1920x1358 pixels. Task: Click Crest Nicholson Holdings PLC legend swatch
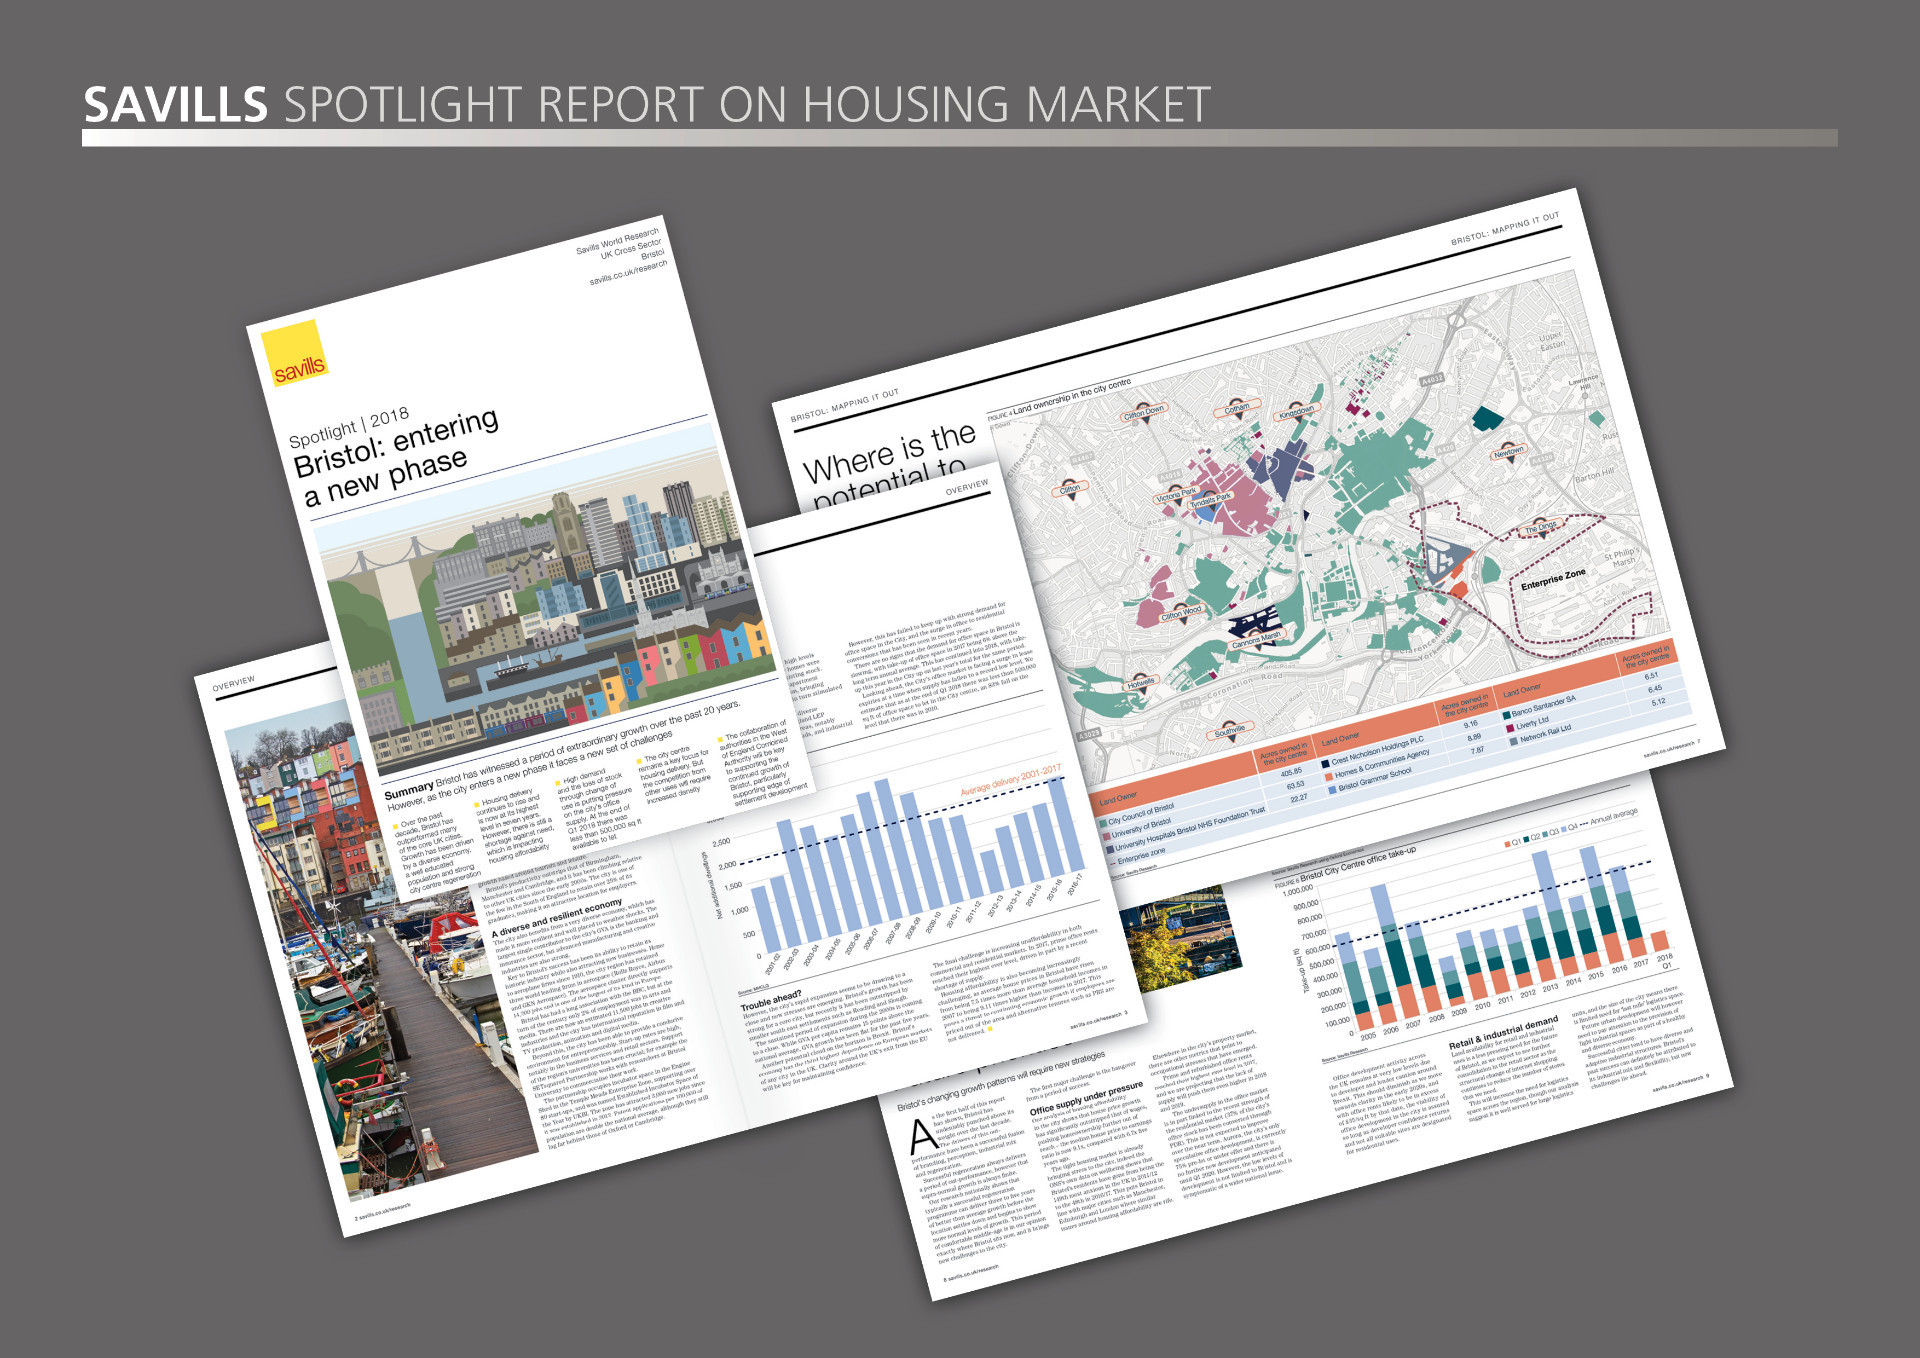[1325, 763]
